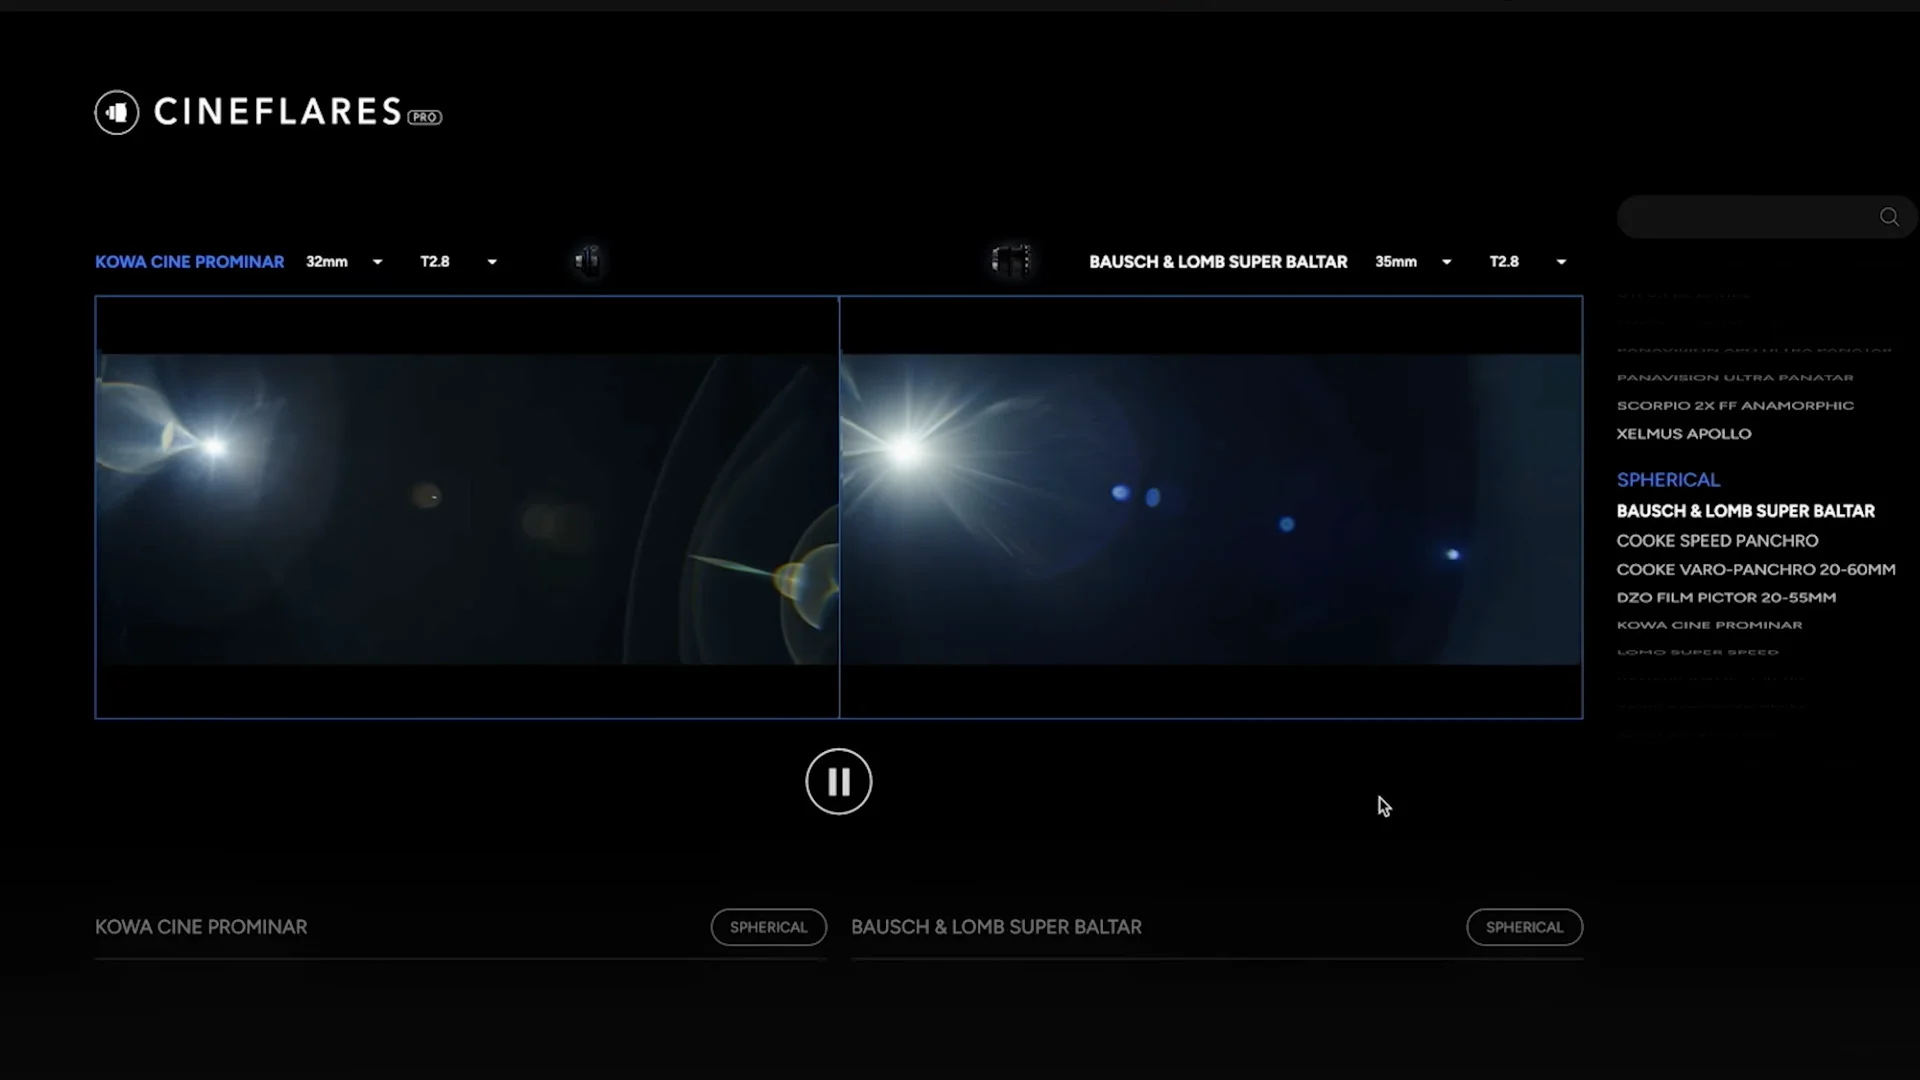Open the T2.8 aperture dropdown for Kowa
Screen dimensions: 1920x1080
[x=491, y=261]
